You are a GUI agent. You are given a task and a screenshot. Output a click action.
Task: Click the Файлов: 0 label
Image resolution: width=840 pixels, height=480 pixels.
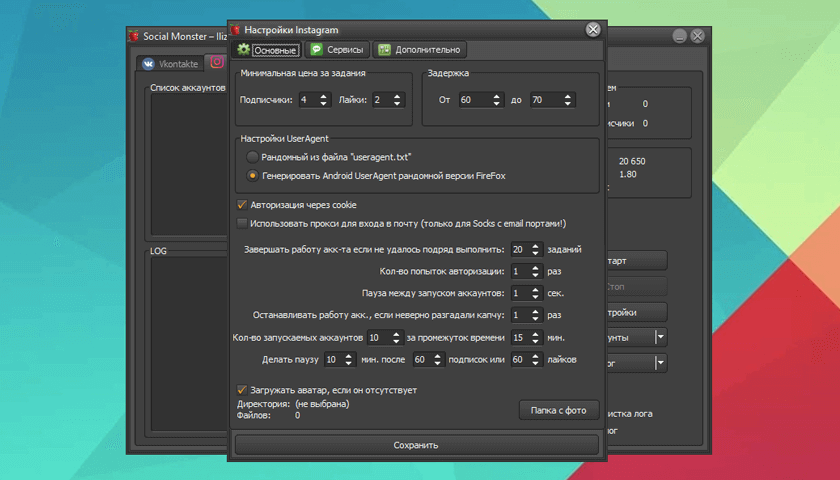pos(268,415)
